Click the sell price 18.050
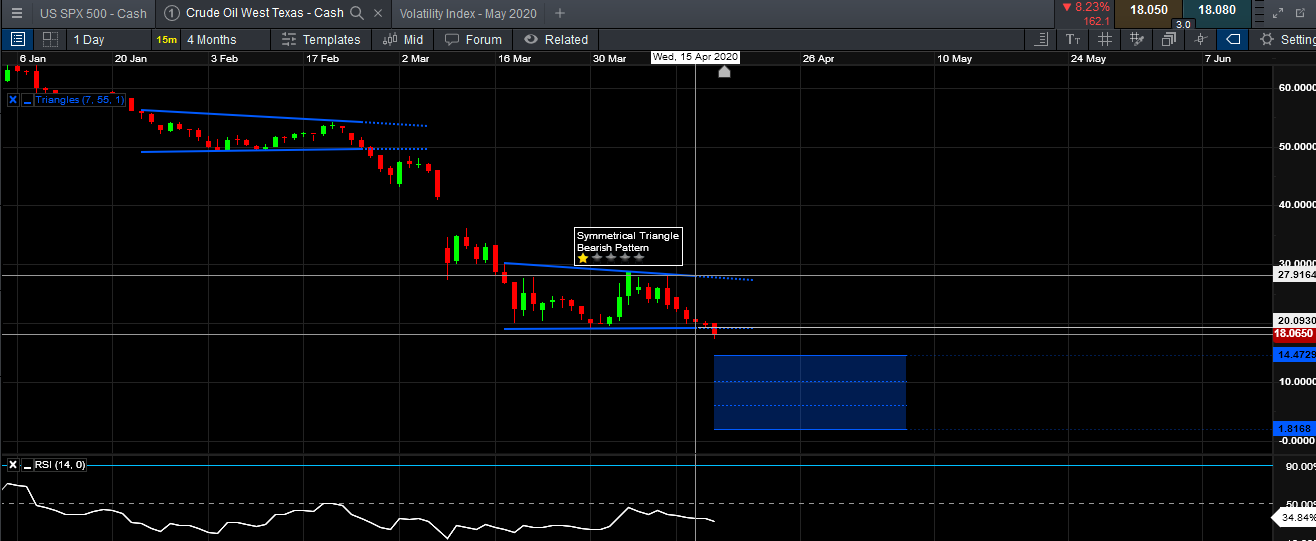The width and height of the screenshot is (1316, 541). (x=1150, y=10)
